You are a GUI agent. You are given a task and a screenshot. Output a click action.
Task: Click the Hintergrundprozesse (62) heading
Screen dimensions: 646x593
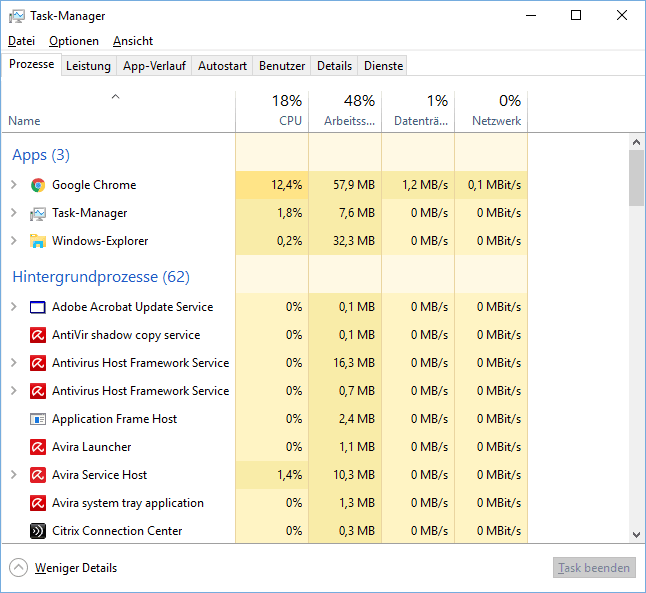pos(101,277)
